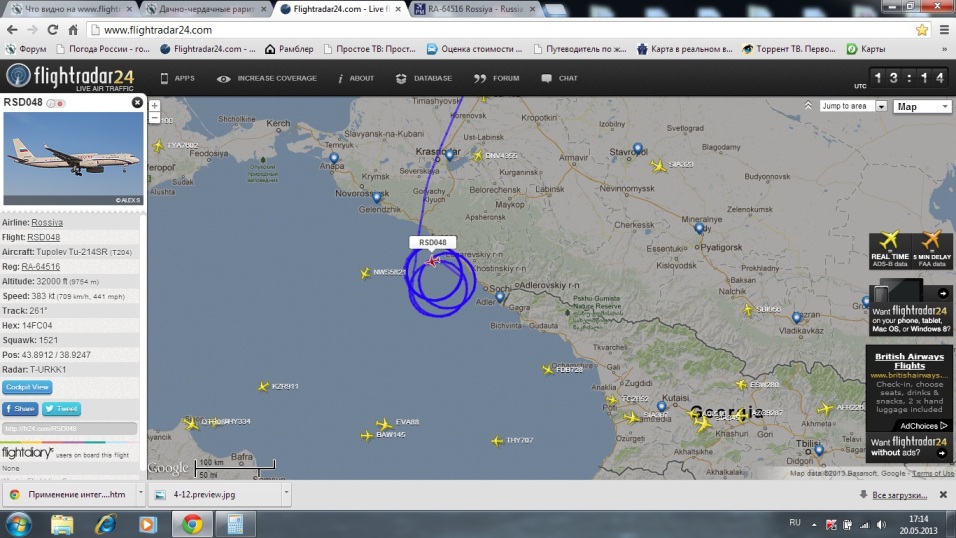Click the DNV4355 plane icon
The width and height of the screenshot is (956, 538).
478,156
